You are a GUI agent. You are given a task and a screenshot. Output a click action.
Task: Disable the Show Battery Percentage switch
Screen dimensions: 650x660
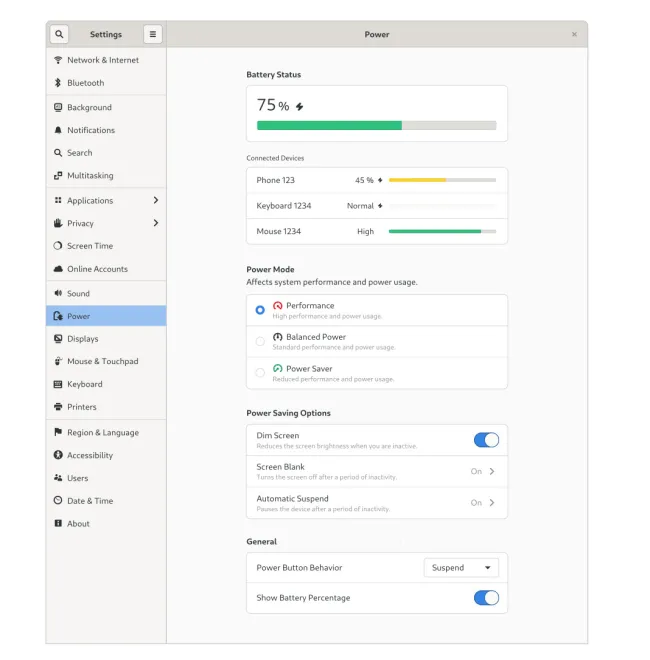pyautogui.click(x=485, y=598)
